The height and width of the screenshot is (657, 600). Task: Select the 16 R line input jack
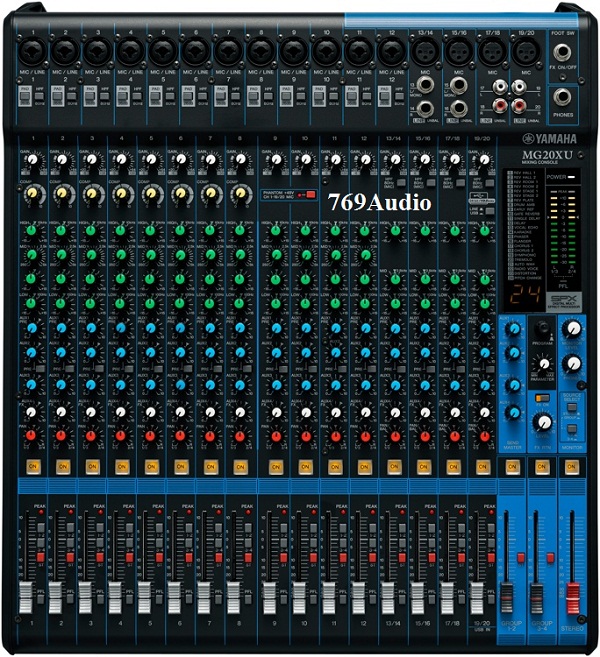coord(458,108)
